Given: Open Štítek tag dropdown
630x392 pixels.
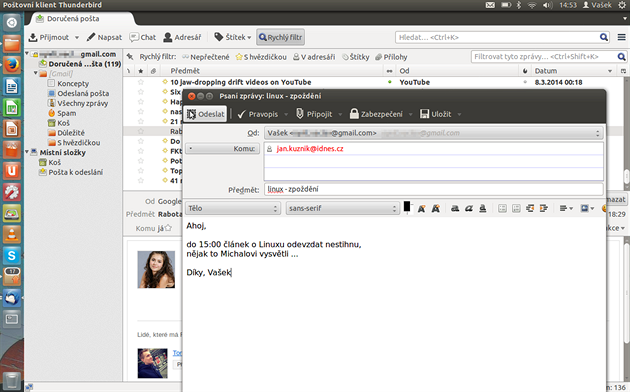Looking at the screenshot, I should coord(233,37).
